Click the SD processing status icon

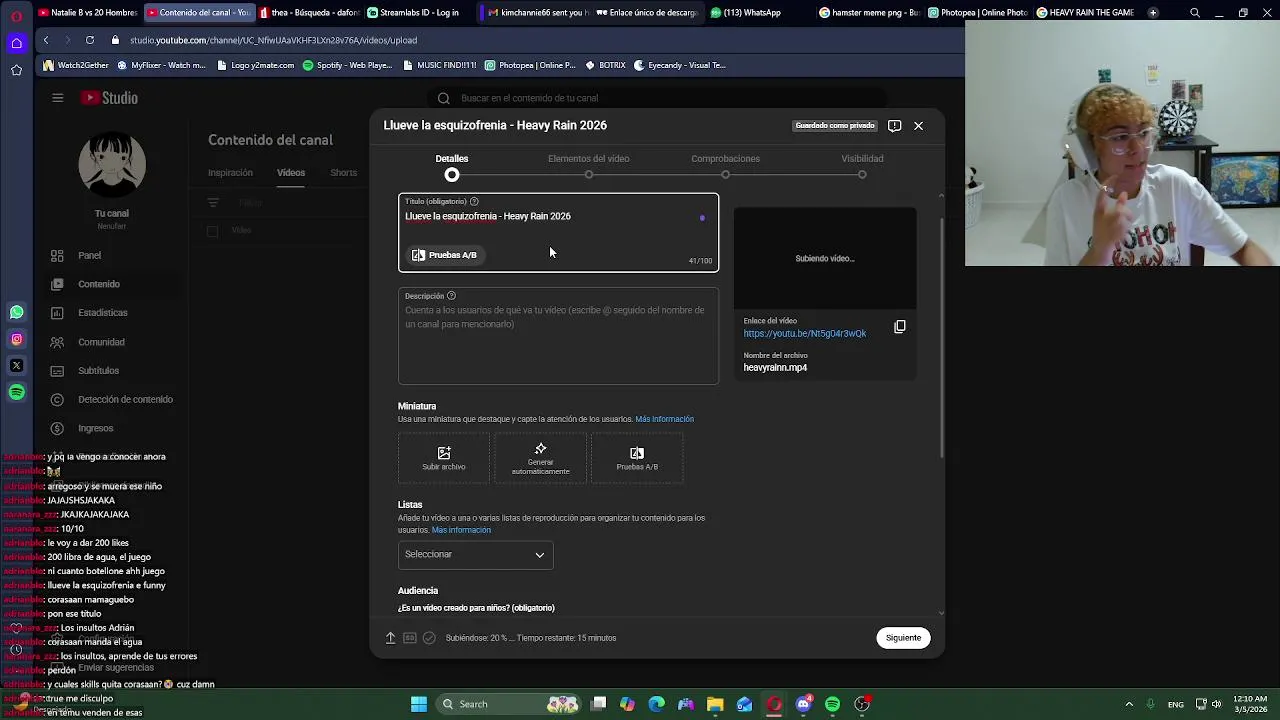[x=410, y=638]
